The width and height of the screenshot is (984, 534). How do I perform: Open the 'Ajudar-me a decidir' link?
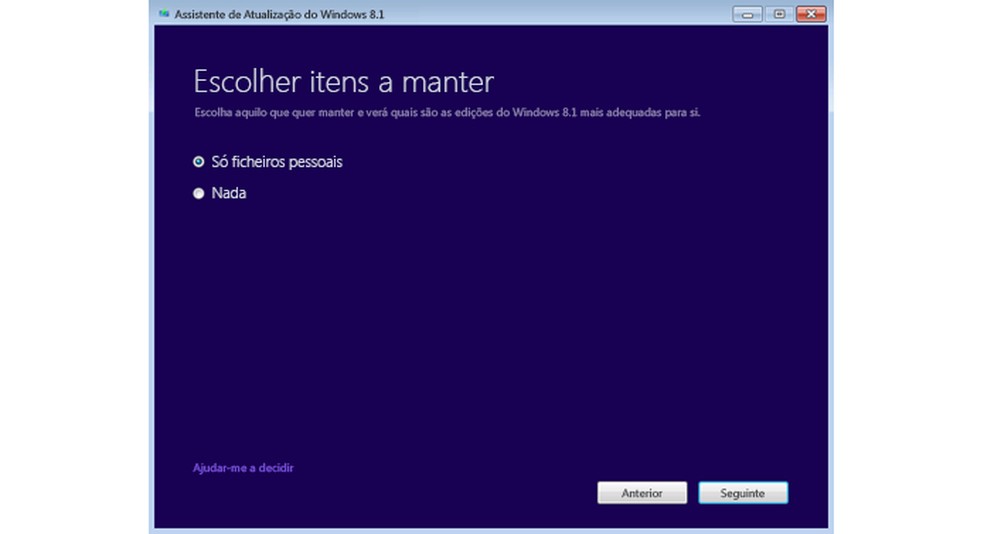click(x=243, y=467)
